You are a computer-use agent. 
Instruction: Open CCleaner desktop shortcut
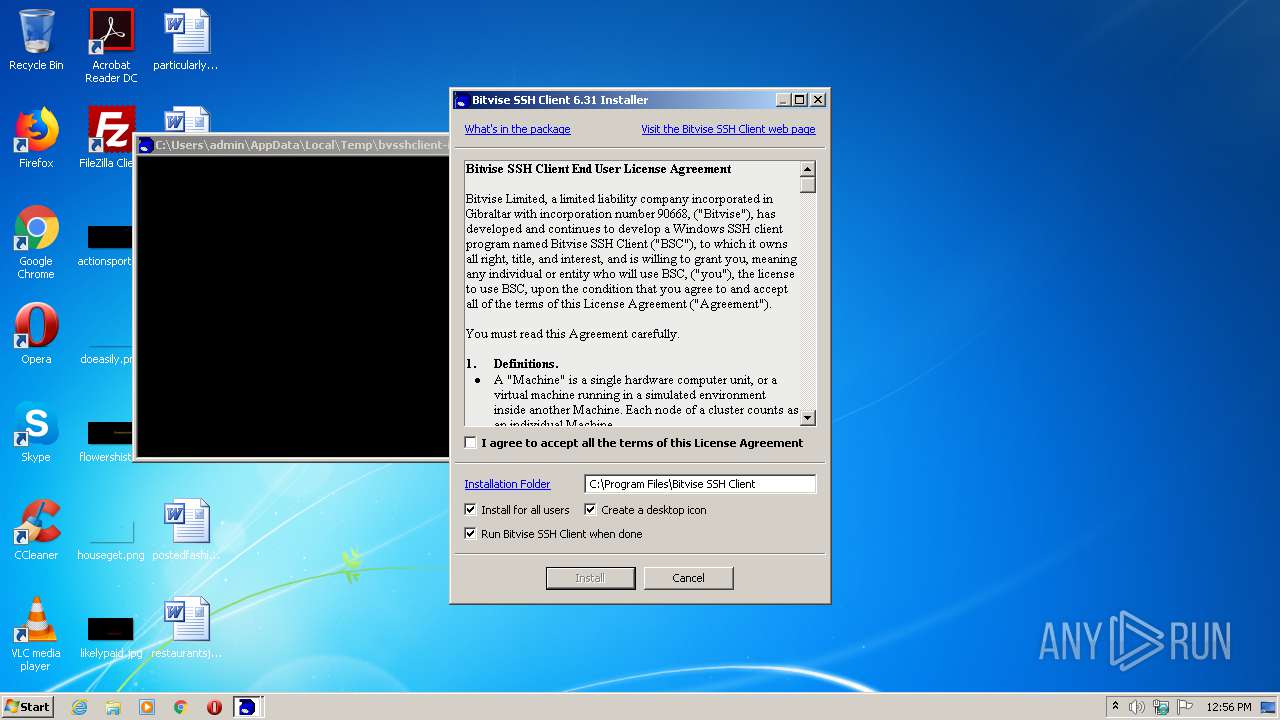[36, 530]
